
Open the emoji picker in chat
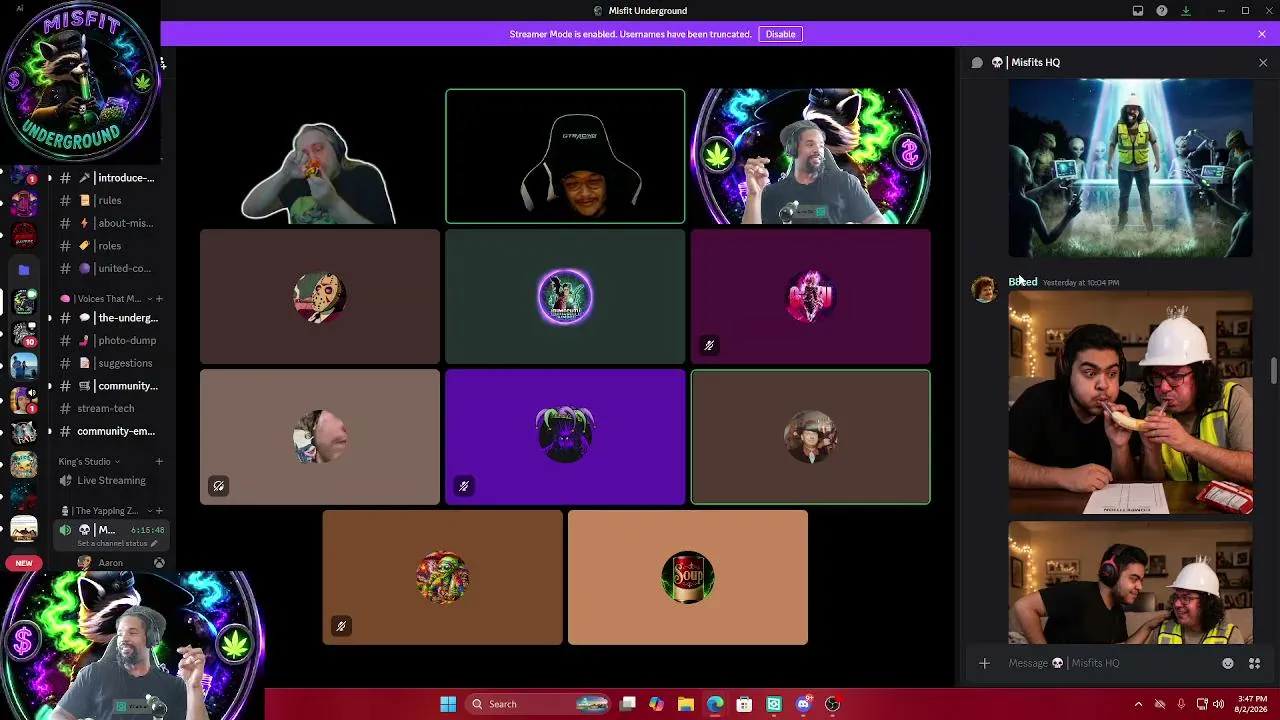(x=1228, y=663)
